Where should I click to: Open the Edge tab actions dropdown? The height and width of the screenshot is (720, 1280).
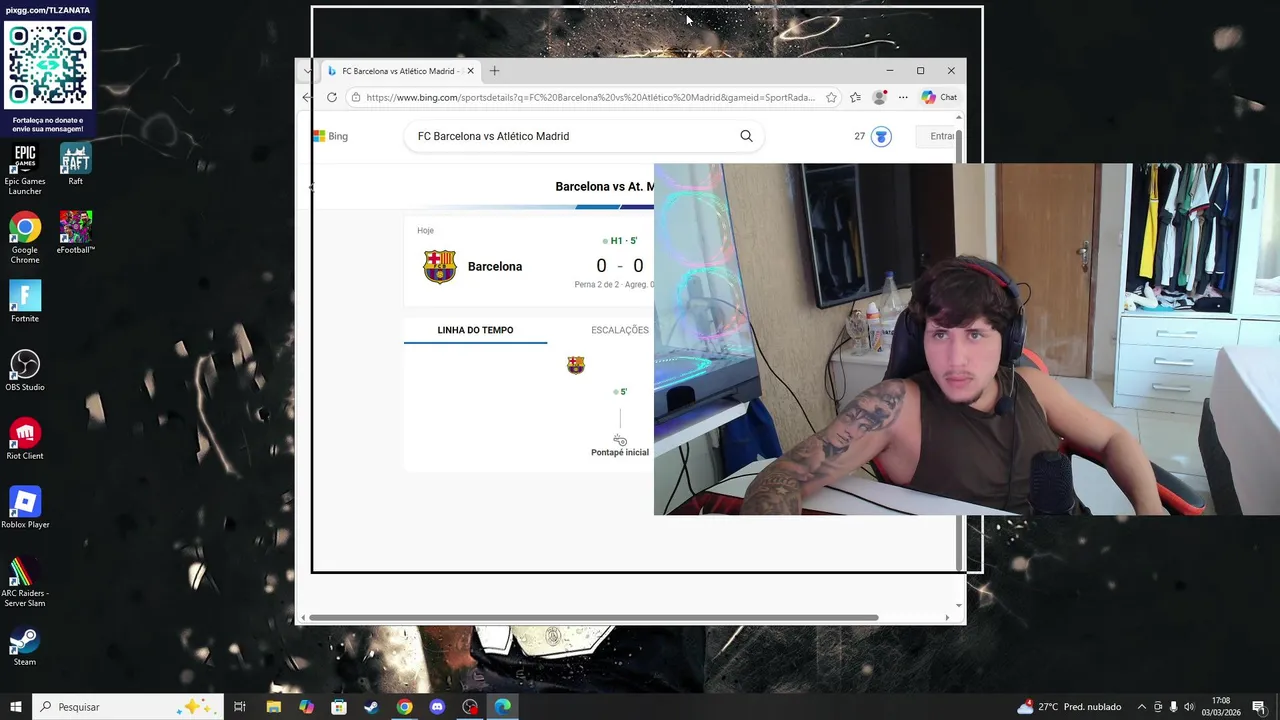(x=307, y=71)
